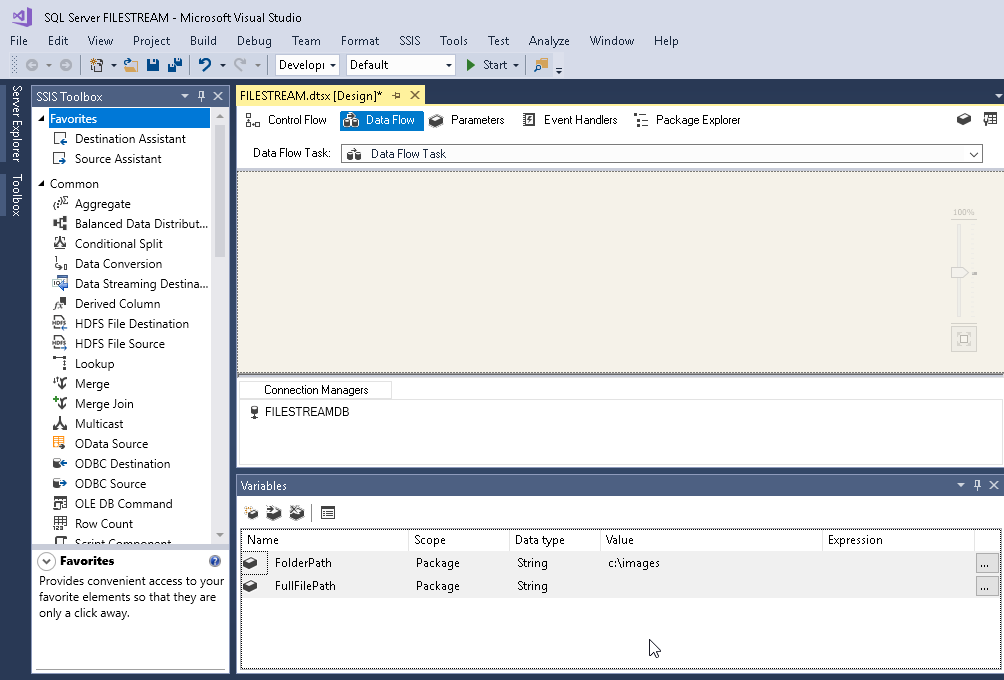Open the Default solution platform dropdown
This screenshot has height=680, width=1004.
pyautogui.click(x=447, y=65)
